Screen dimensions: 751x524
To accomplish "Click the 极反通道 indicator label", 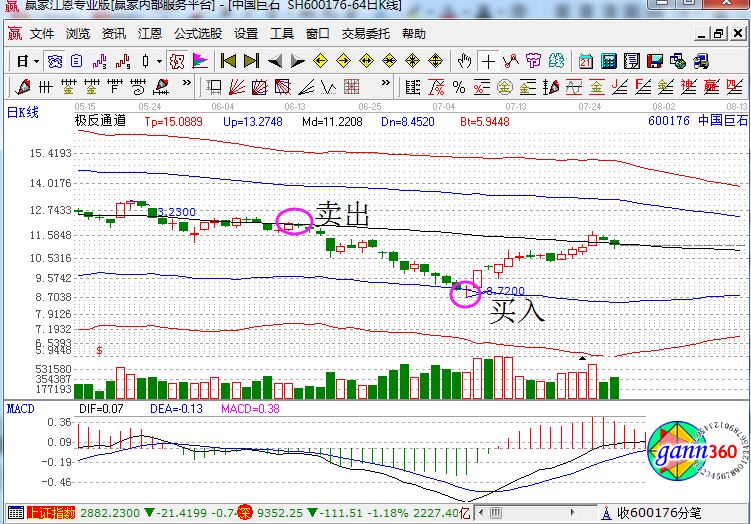I will coord(100,120).
